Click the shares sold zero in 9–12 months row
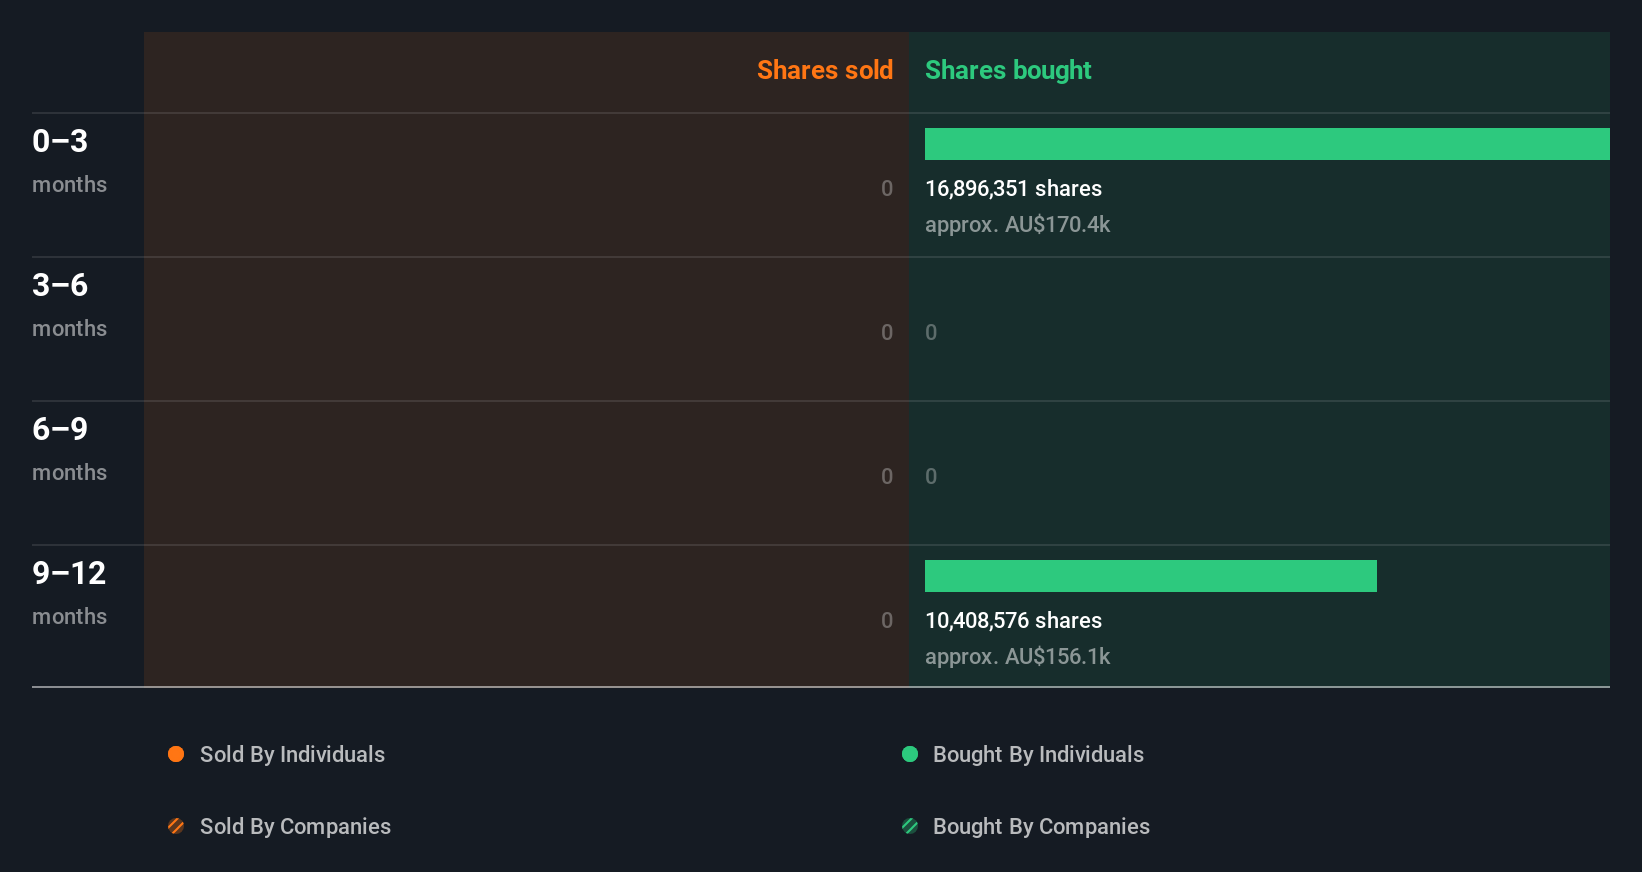The width and height of the screenshot is (1642, 872). click(887, 621)
